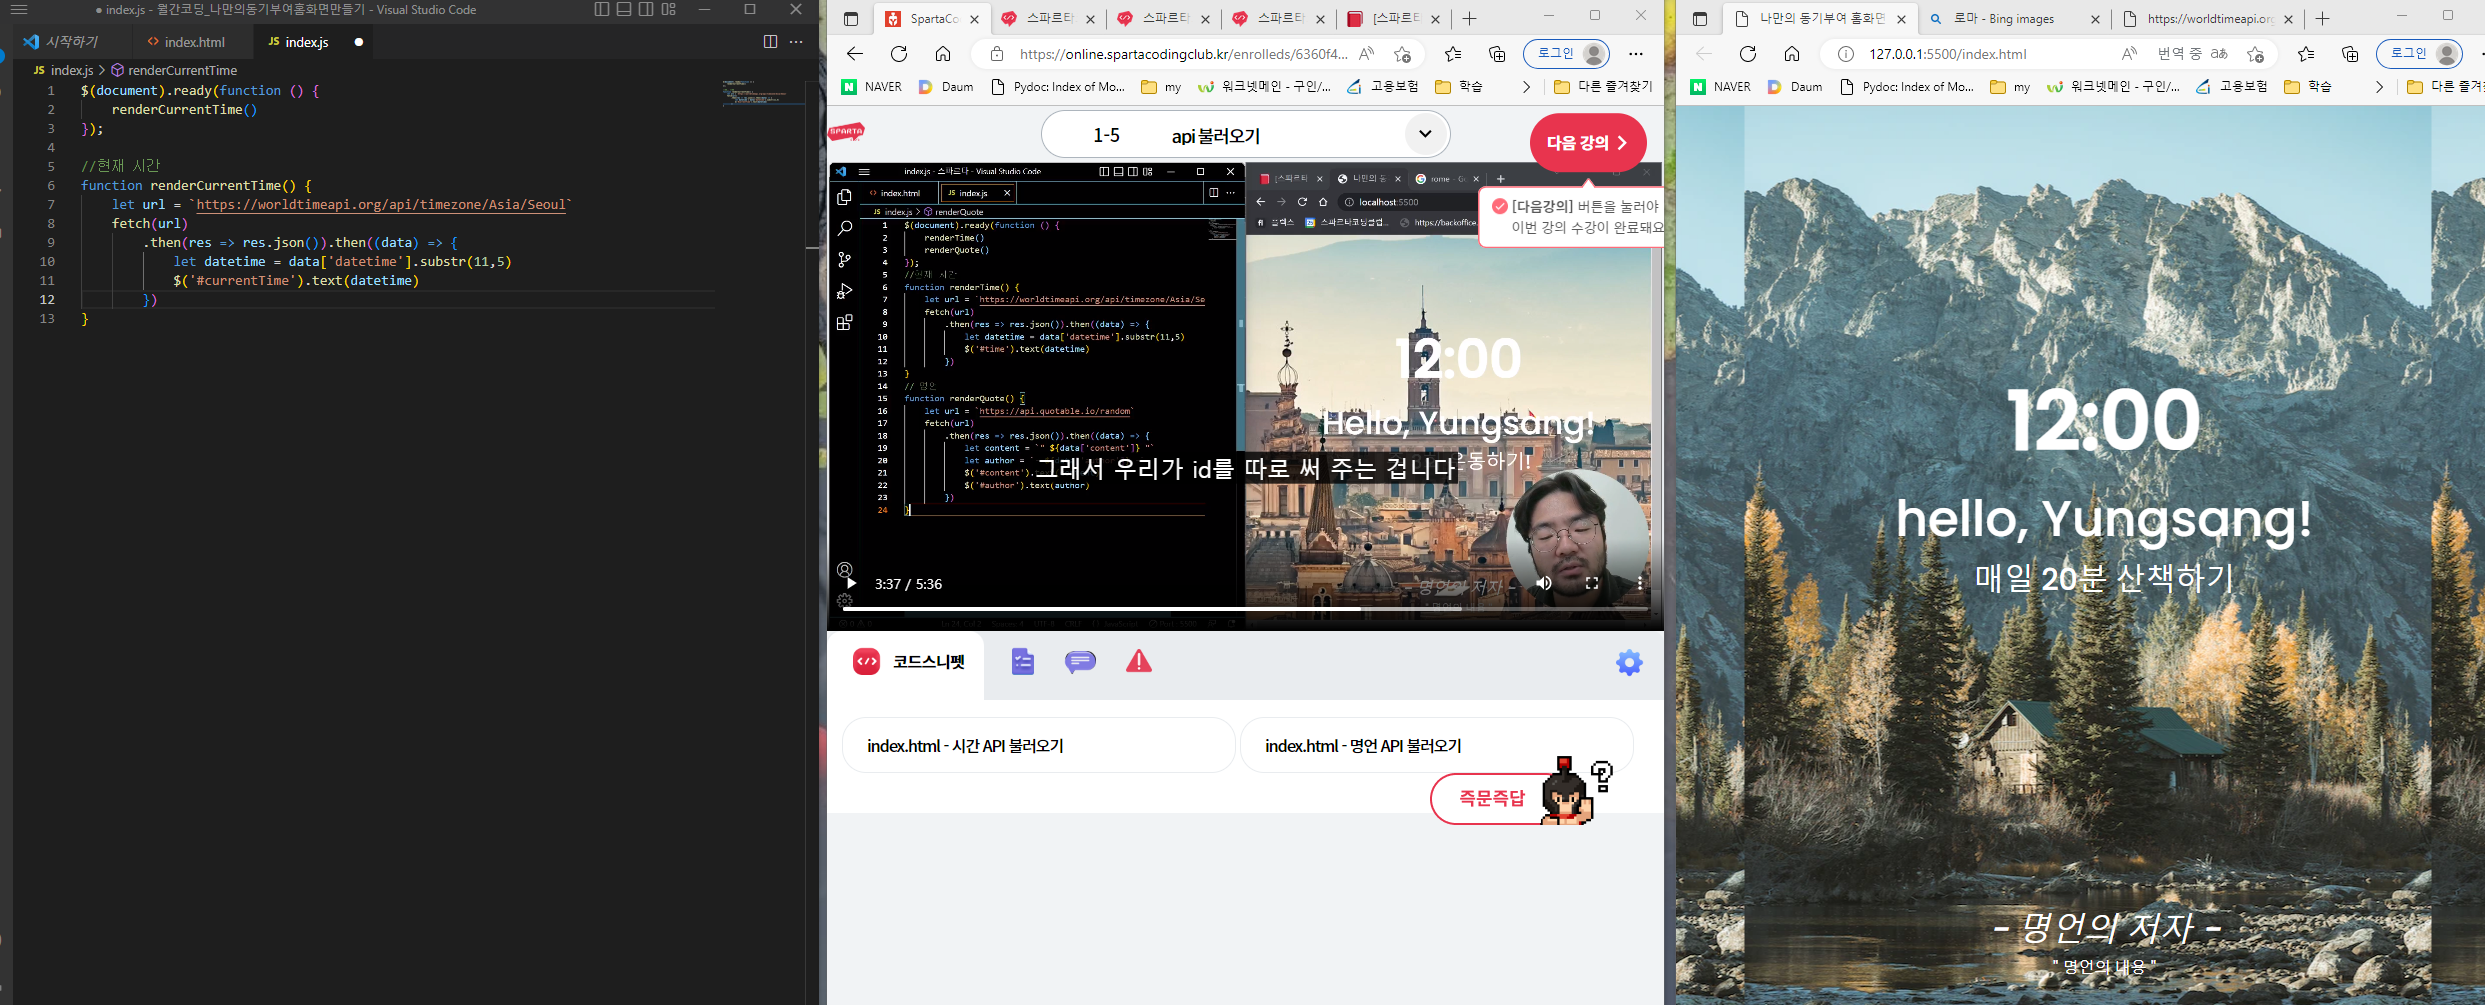Show more bookmarks in the Sparta browser

pos(1526,87)
